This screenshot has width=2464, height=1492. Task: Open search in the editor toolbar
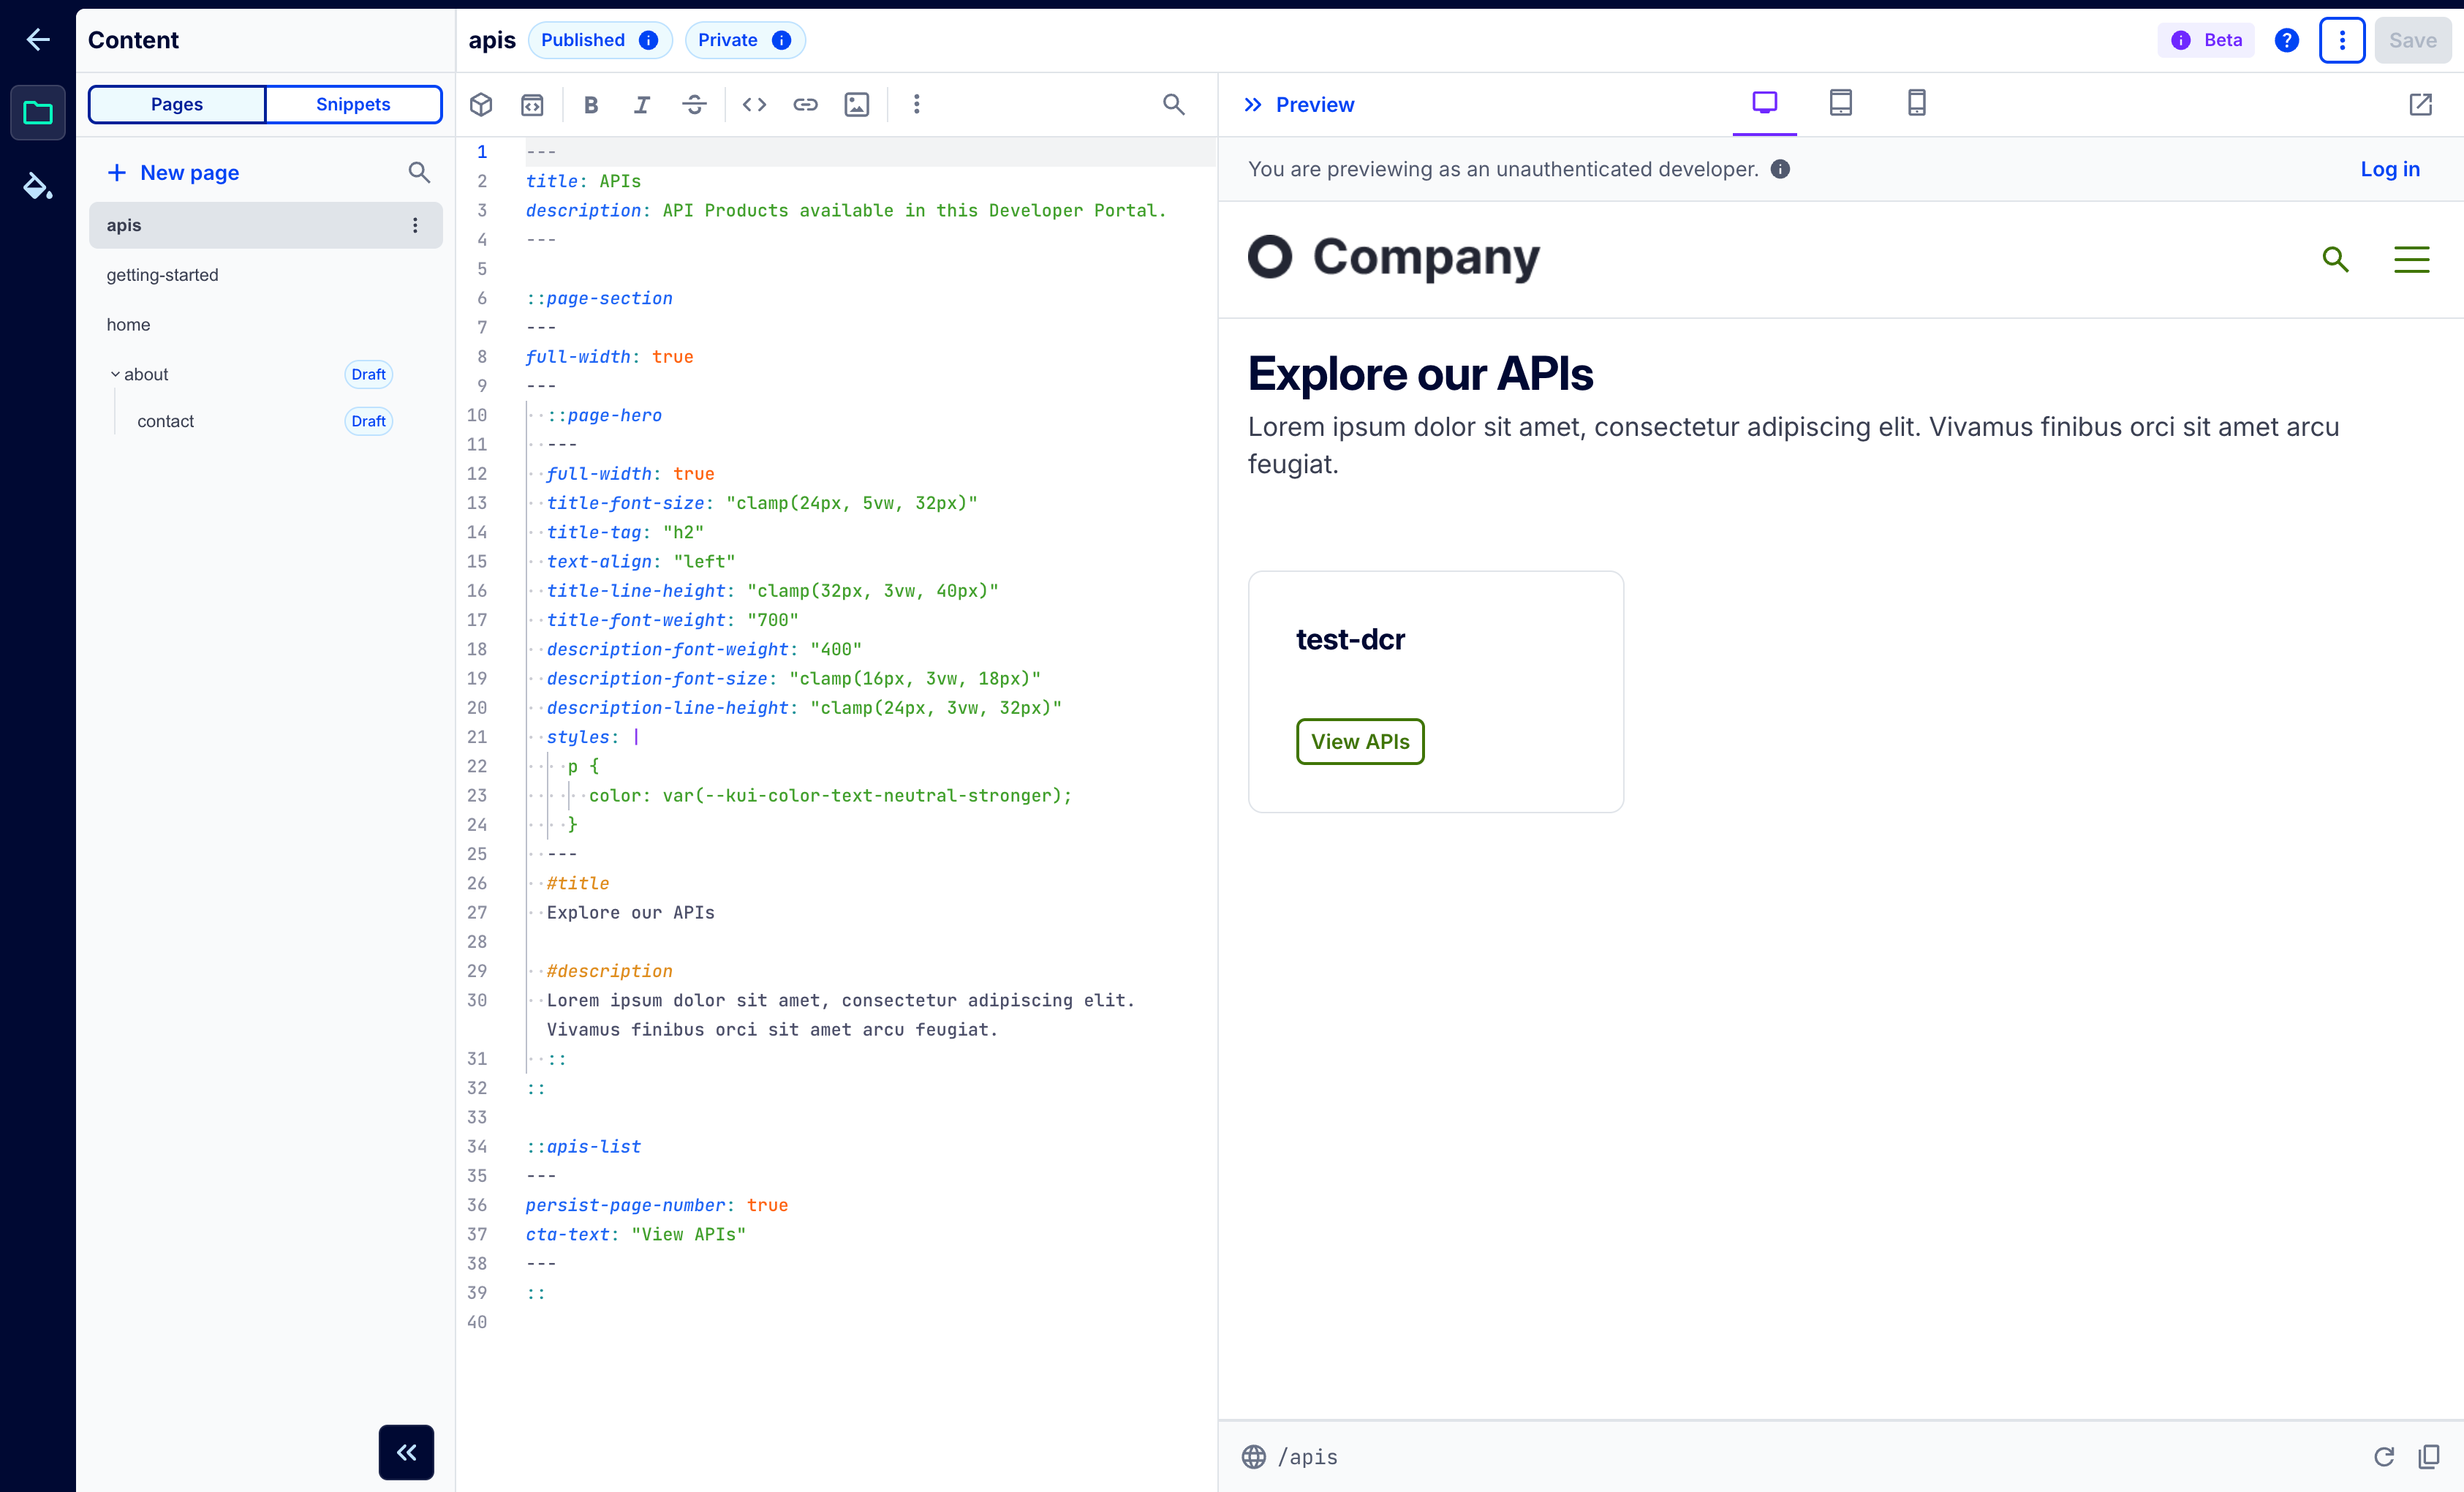point(1174,104)
